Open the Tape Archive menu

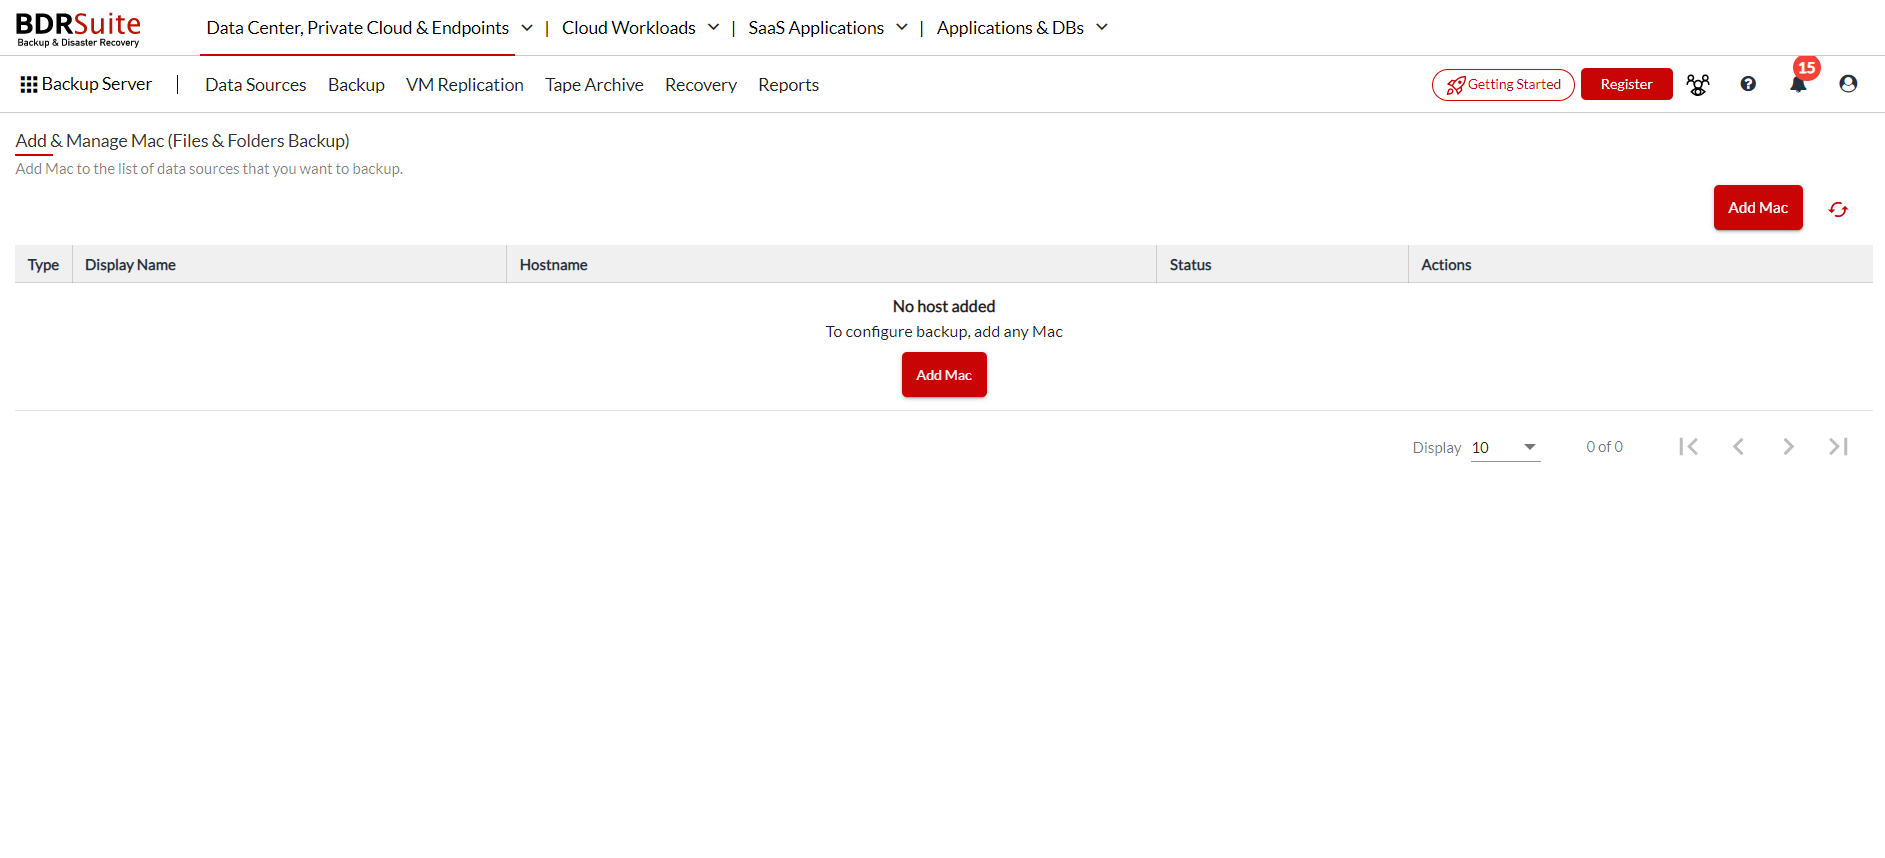594,85
